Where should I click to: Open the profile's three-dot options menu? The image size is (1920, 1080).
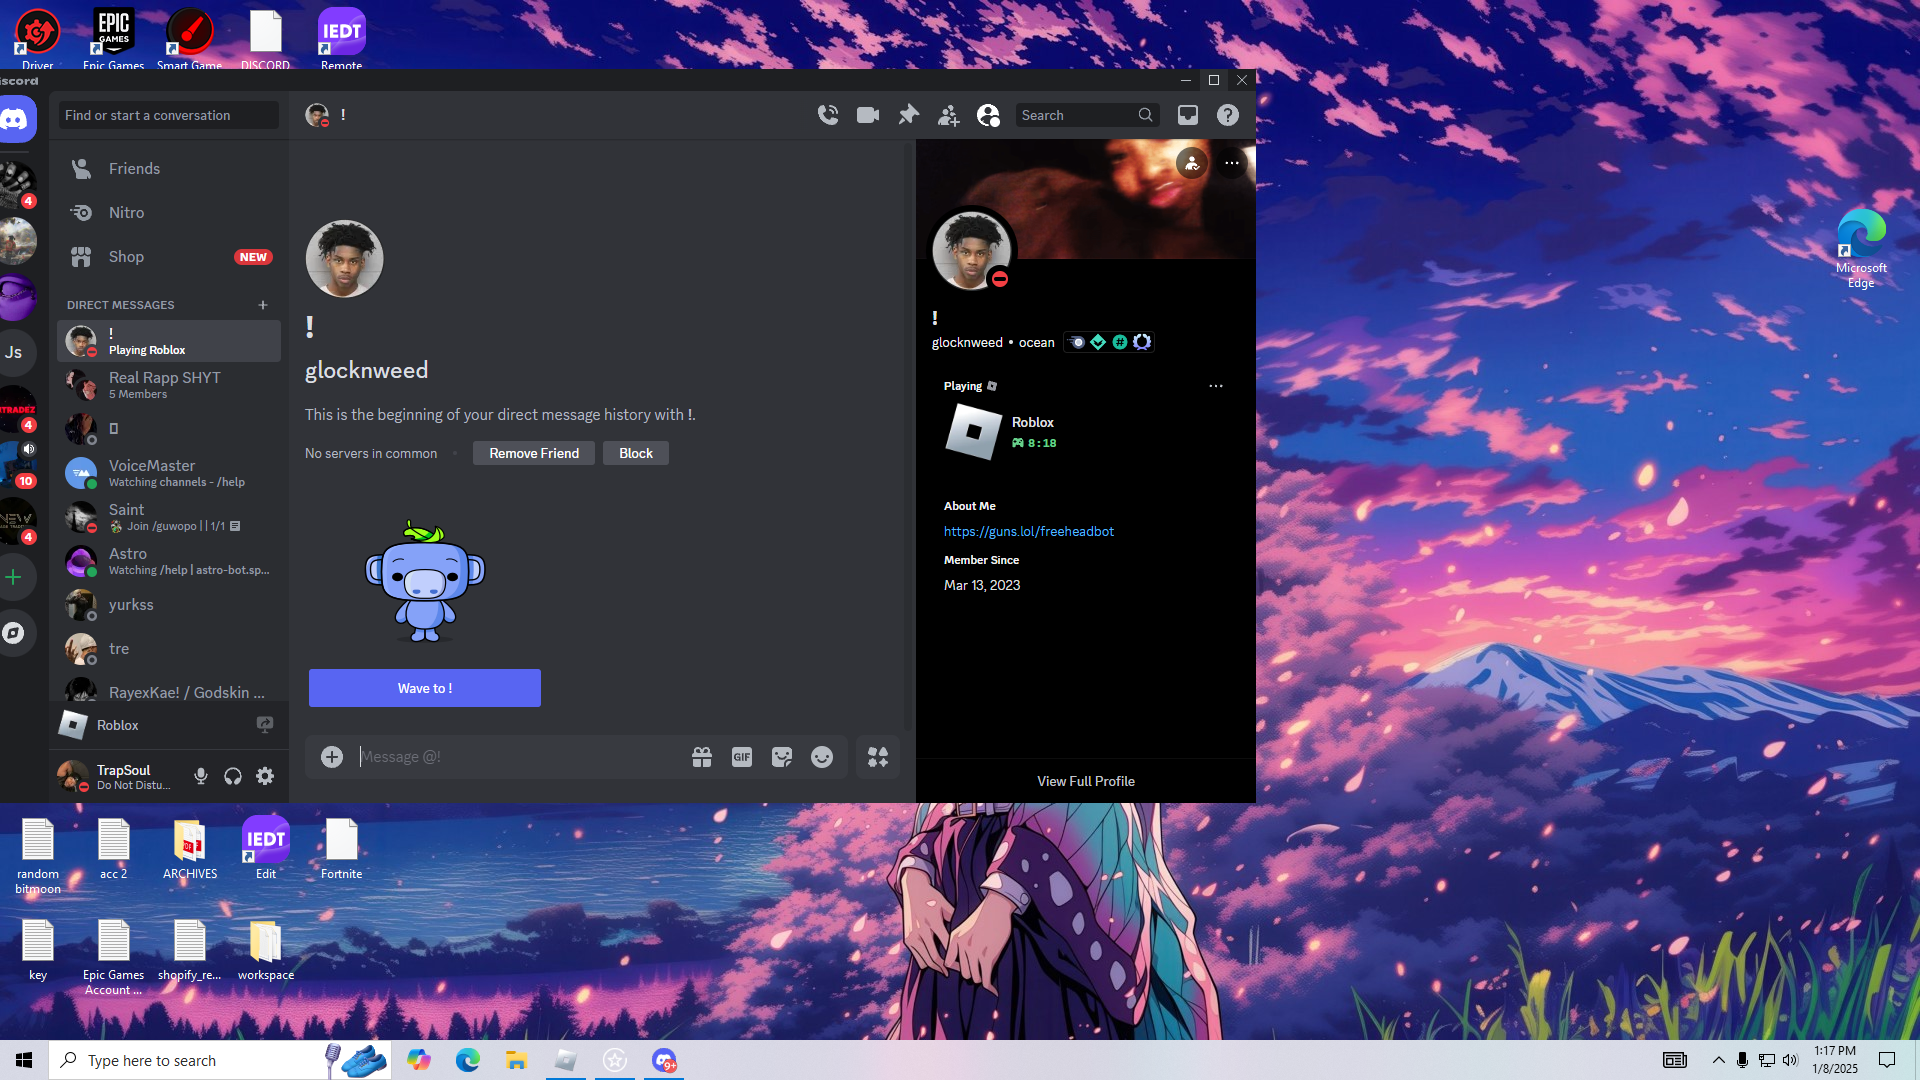point(1232,163)
